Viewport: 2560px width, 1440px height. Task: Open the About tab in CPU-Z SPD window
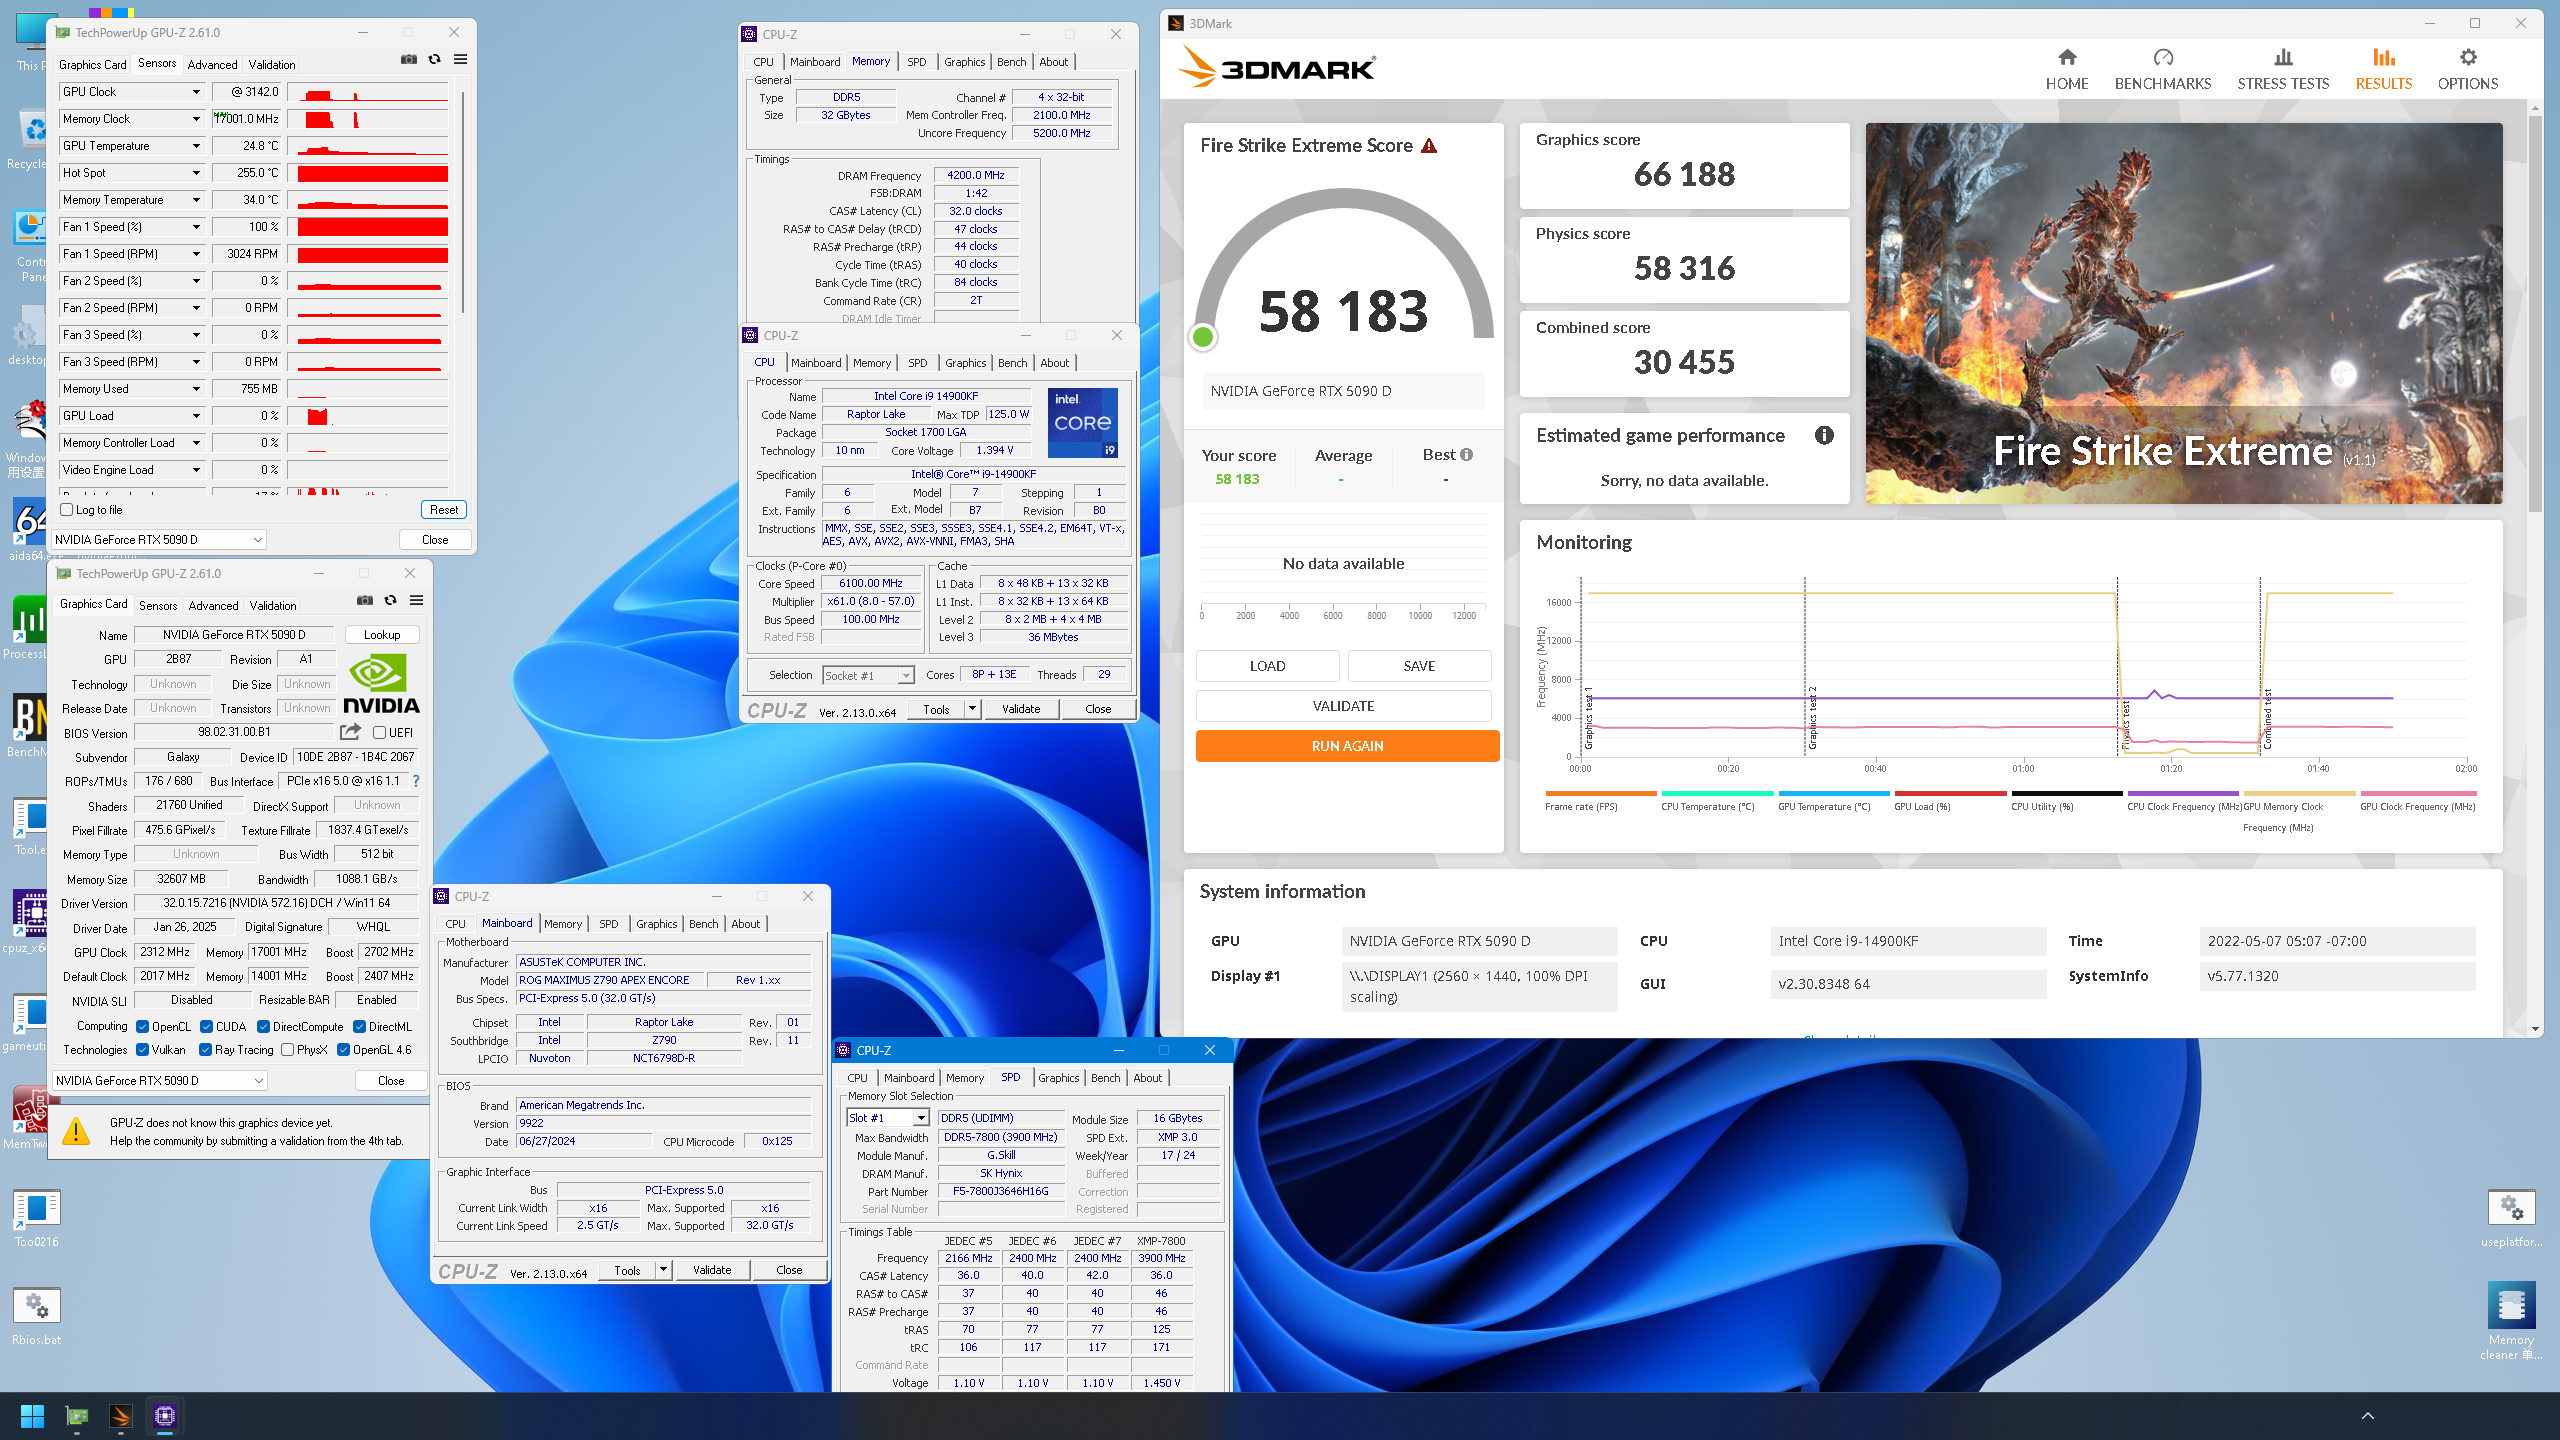[1147, 1078]
